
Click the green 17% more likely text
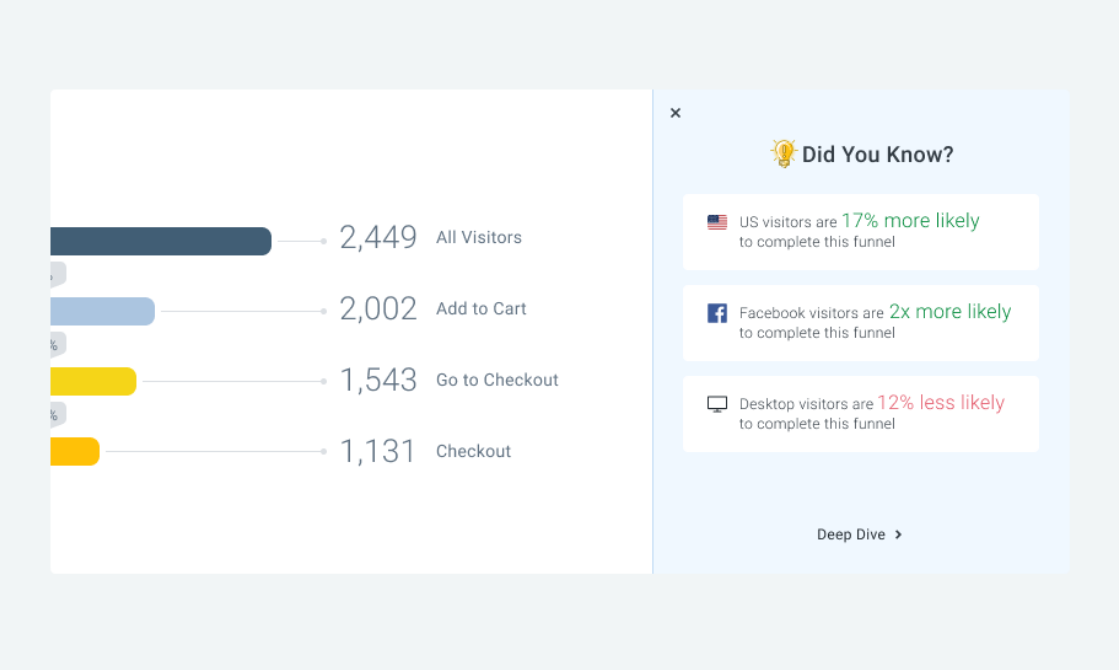point(910,221)
